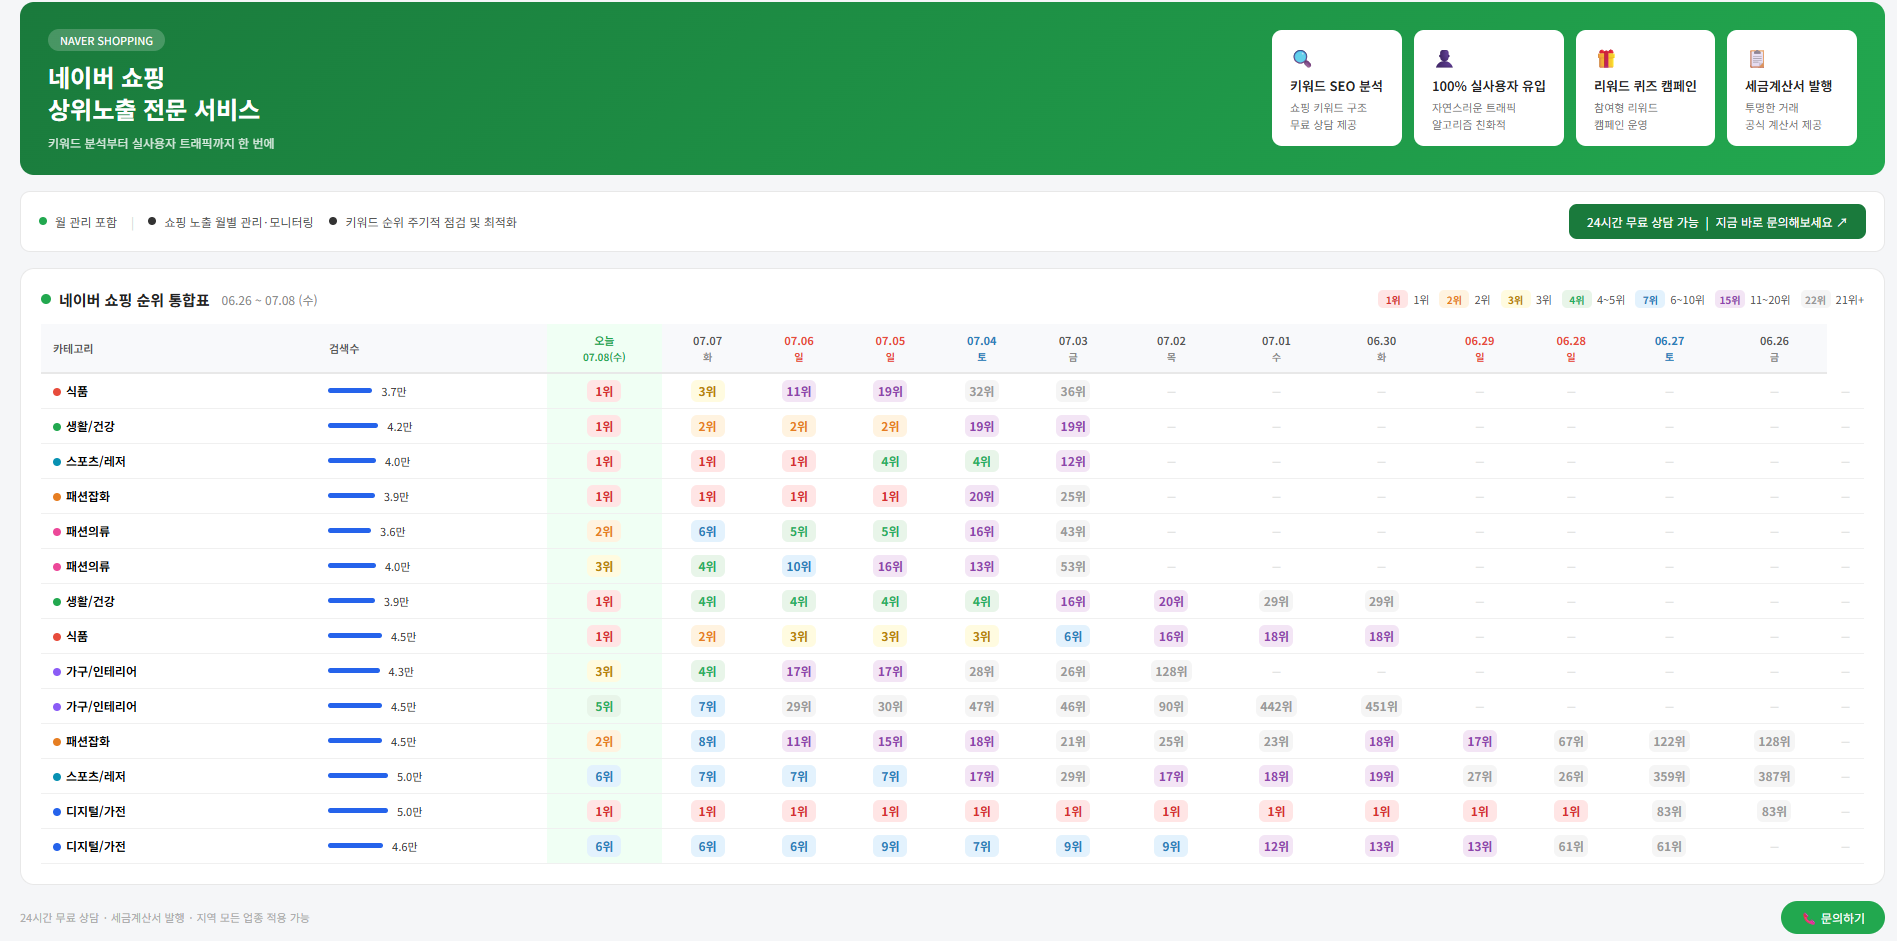Select the 07.07 화 column header
1897x941 pixels.
click(707, 349)
